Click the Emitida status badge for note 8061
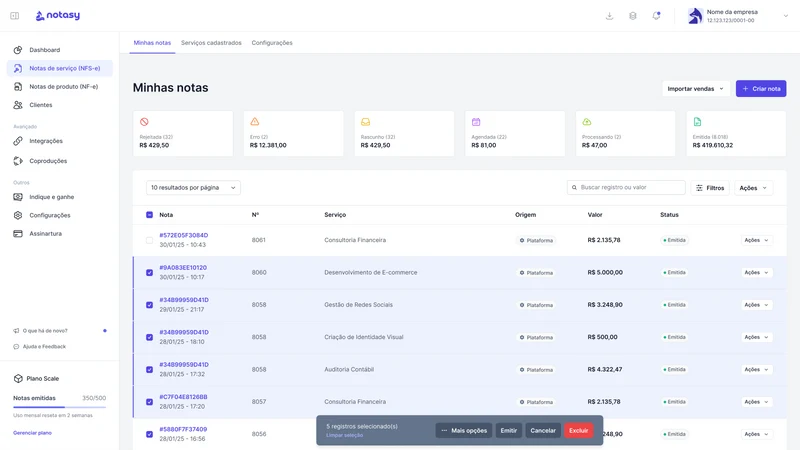This screenshot has width=800, height=450. pos(674,240)
